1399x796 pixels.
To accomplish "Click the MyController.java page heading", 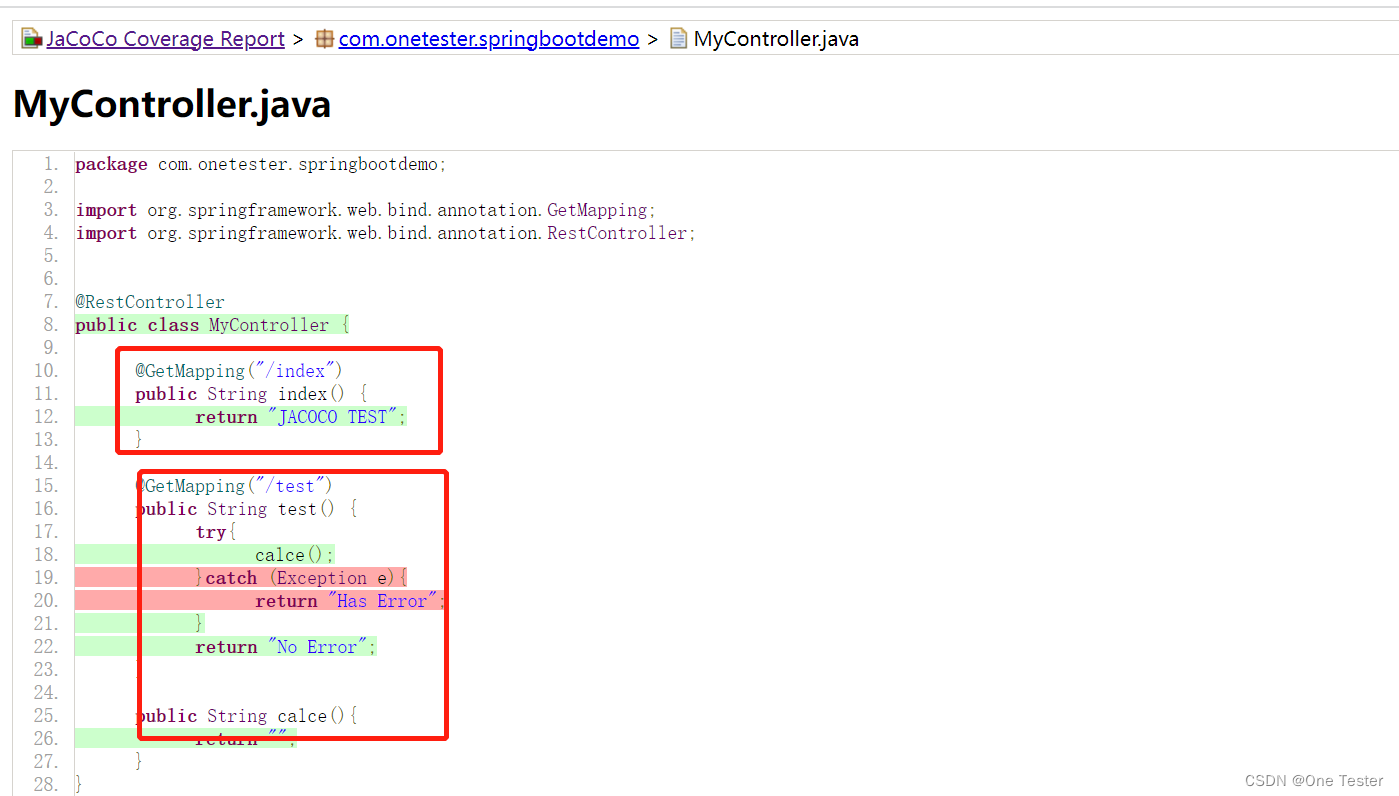I will point(172,104).
